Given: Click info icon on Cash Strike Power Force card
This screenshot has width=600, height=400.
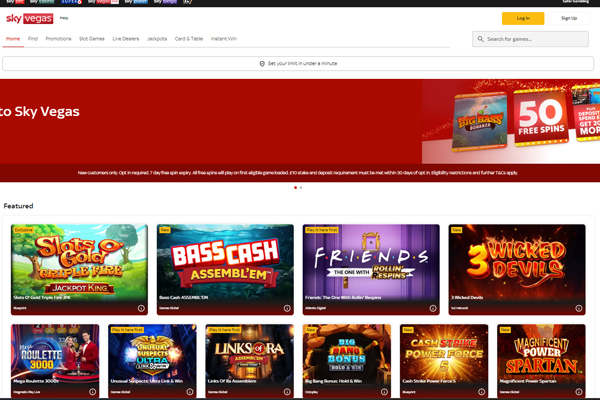Looking at the screenshot, I should point(481,392).
